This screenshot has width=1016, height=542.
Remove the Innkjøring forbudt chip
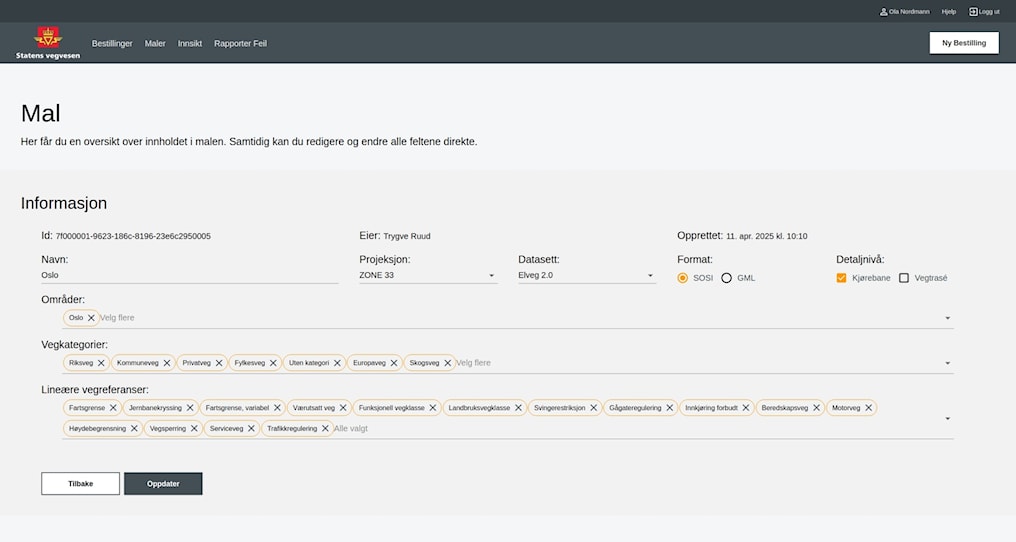click(746, 408)
